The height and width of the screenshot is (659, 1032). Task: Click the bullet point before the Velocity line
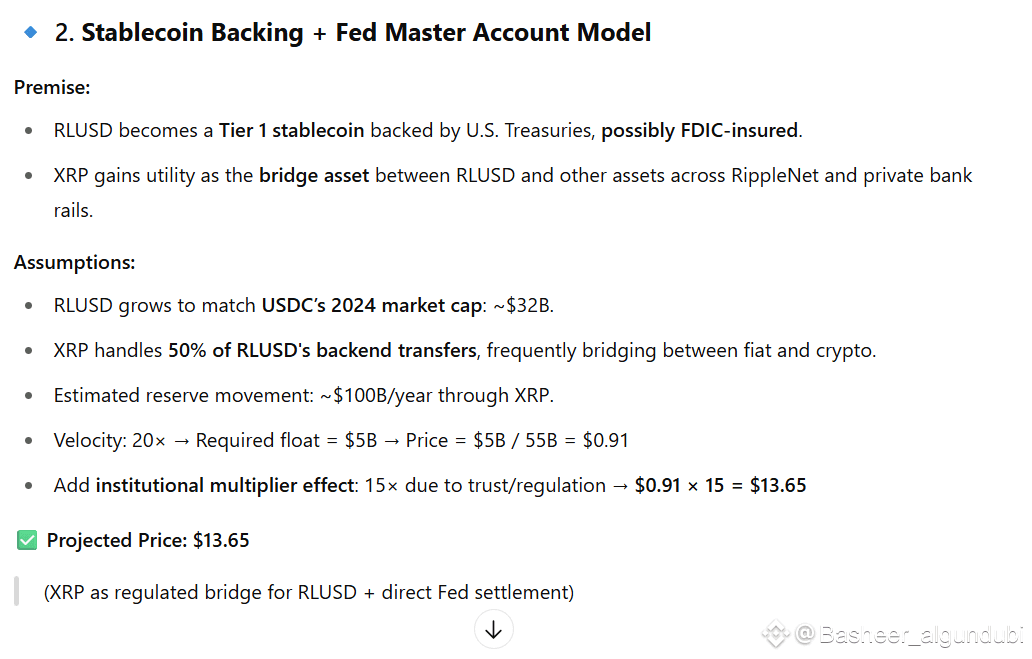(32, 441)
